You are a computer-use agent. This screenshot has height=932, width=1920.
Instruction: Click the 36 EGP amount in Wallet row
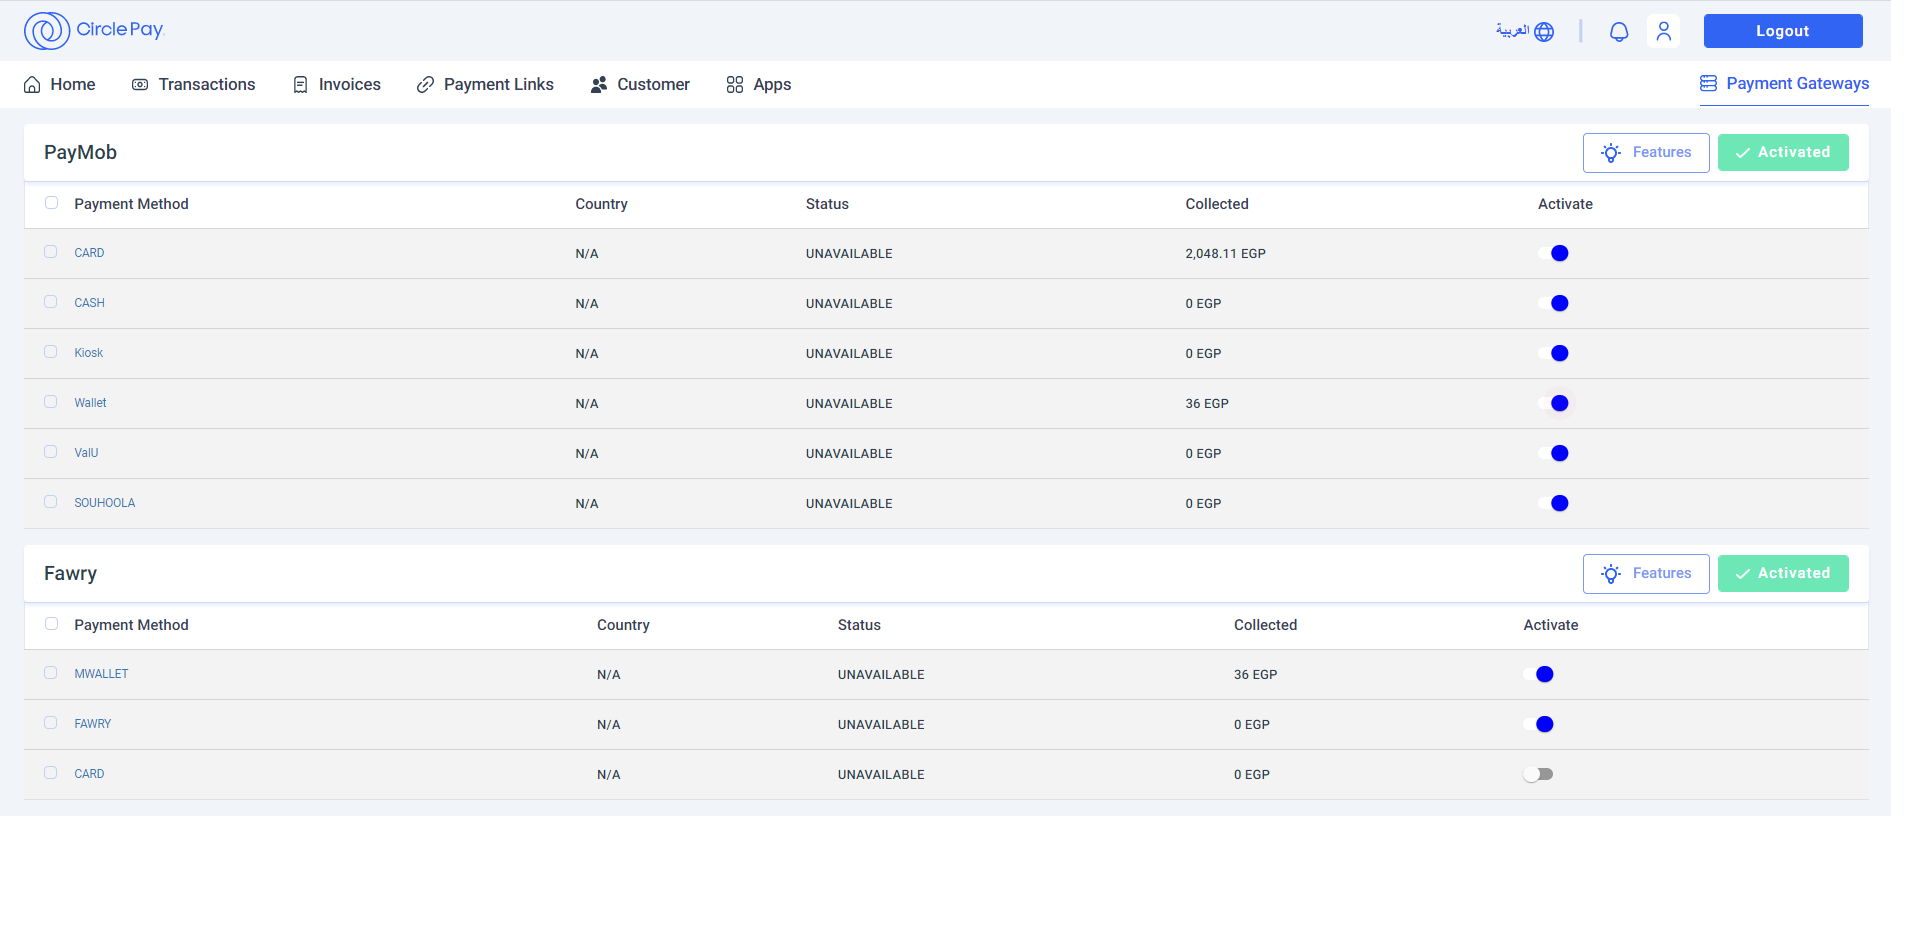point(1207,404)
